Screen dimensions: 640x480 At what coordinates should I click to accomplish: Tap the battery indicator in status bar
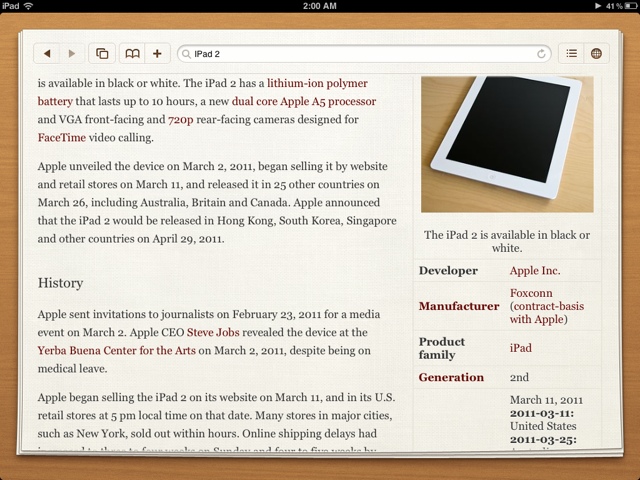pos(631,6)
